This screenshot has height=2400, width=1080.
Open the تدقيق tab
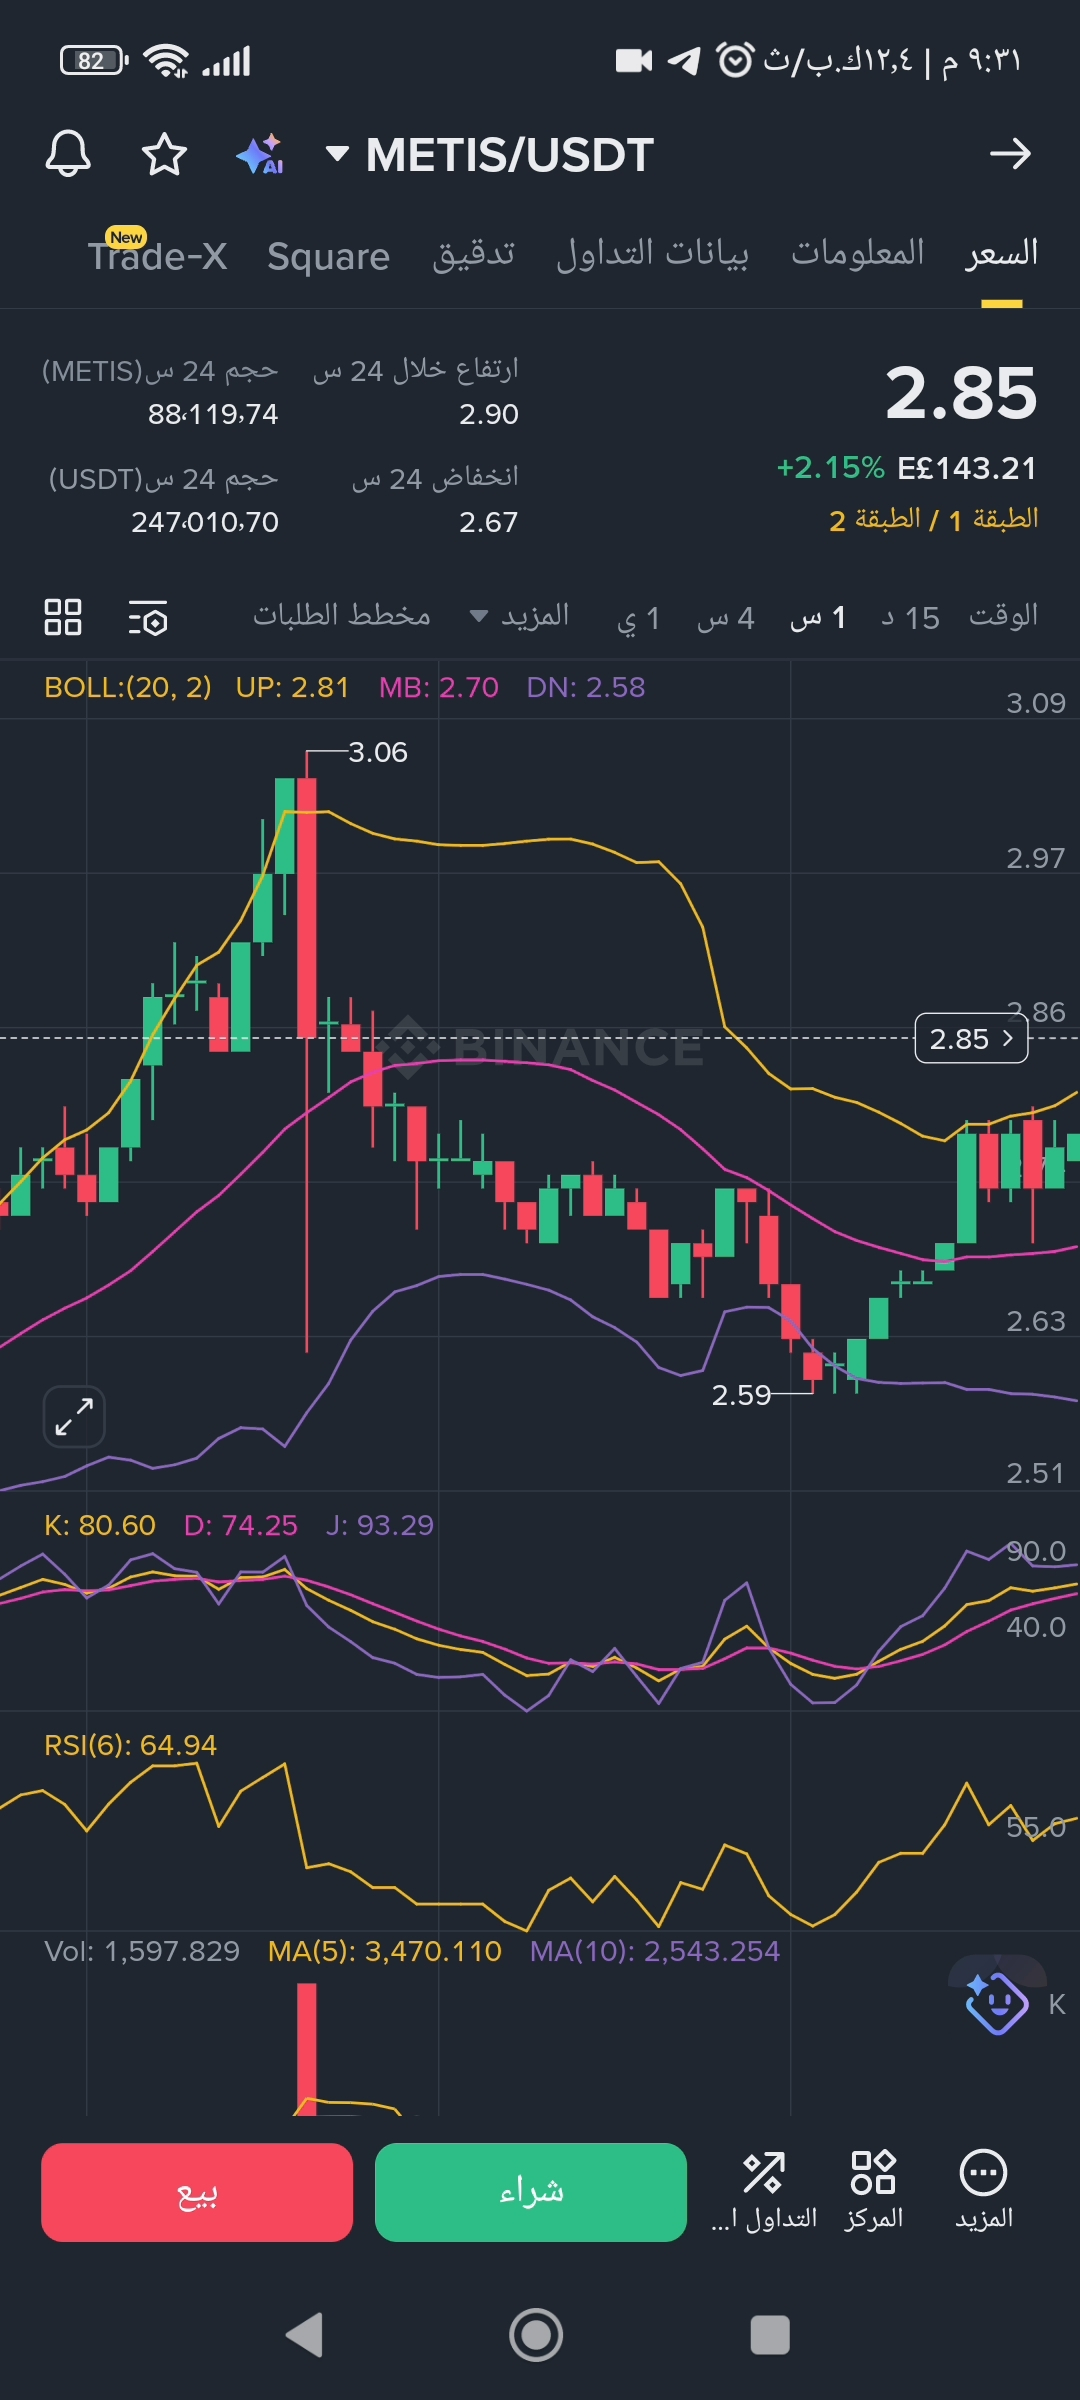473,254
